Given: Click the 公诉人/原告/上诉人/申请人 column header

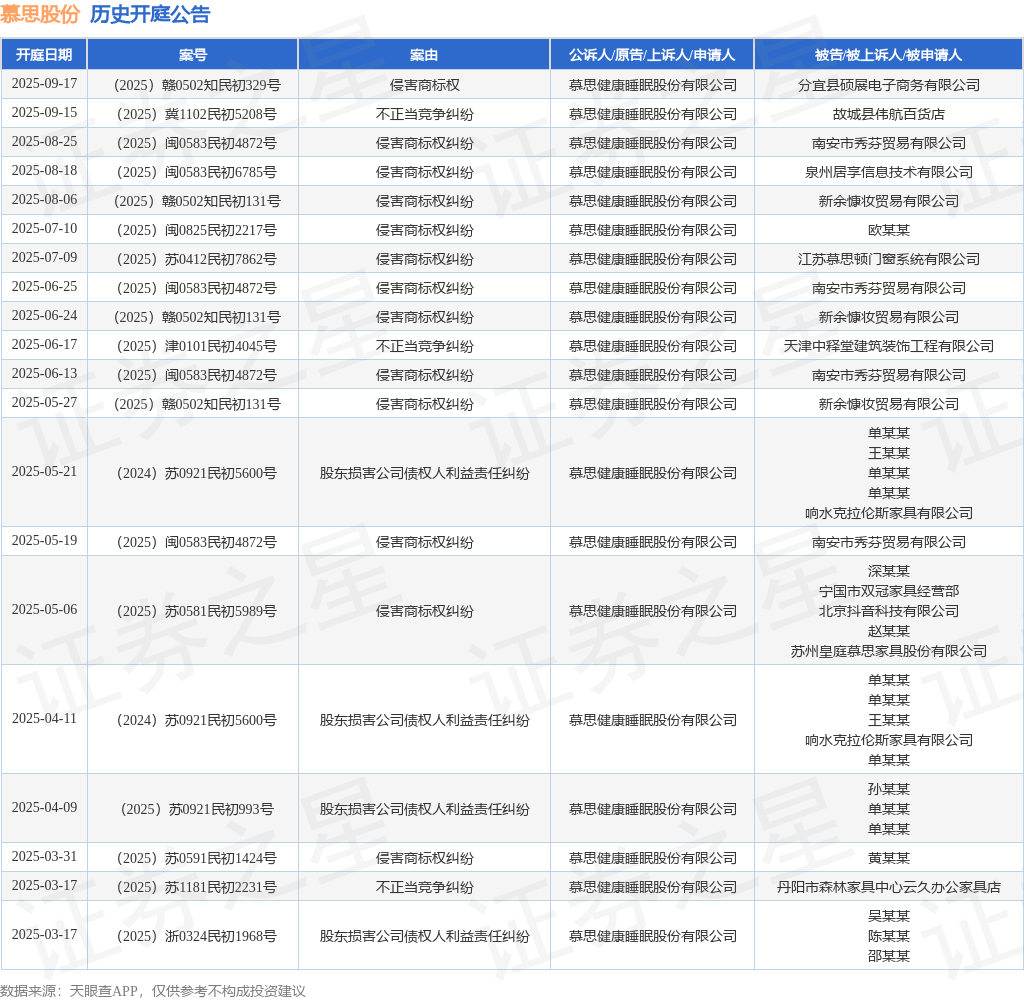Looking at the screenshot, I should pos(652,55).
